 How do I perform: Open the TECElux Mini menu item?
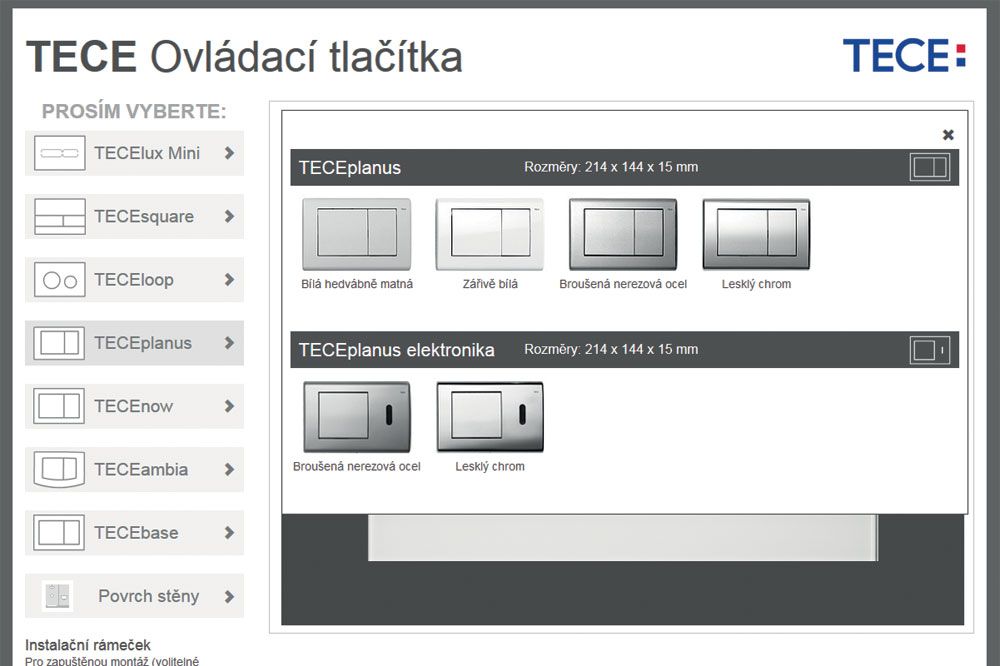click(x=135, y=153)
